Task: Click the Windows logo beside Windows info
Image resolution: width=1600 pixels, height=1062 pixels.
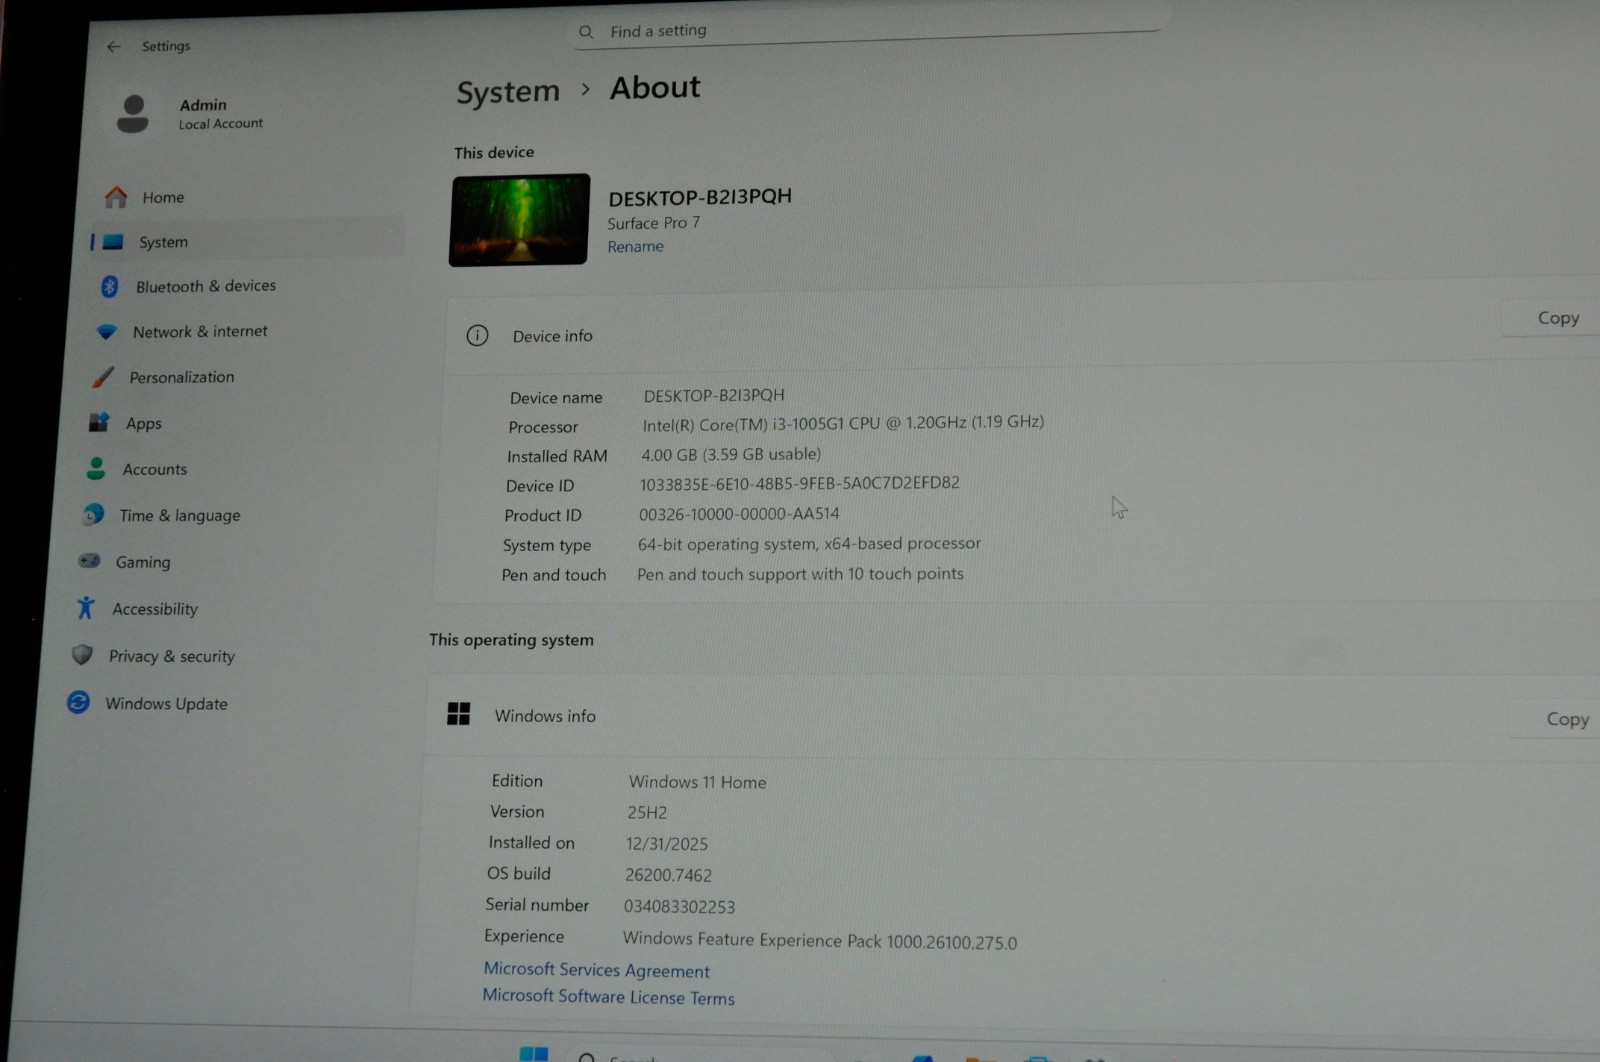Action: pyautogui.click(x=459, y=714)
